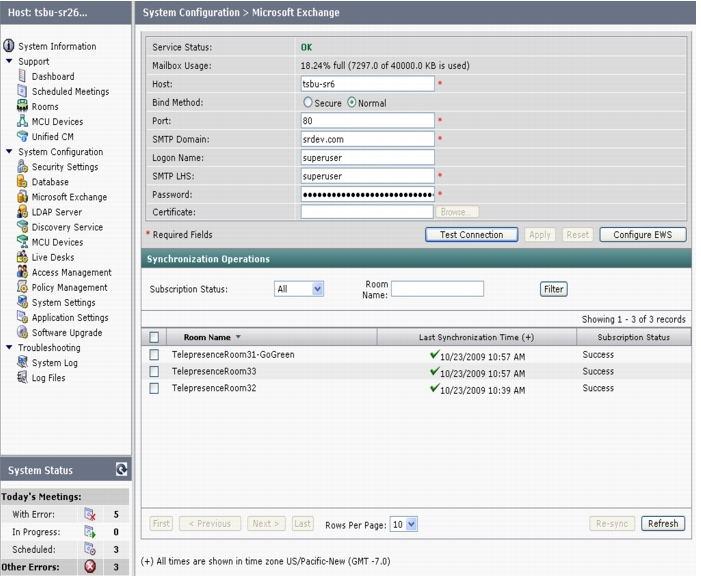Viewport: 701px width, 583px height.
Task: Open Log Files page
Action: [x=48, y=378]
